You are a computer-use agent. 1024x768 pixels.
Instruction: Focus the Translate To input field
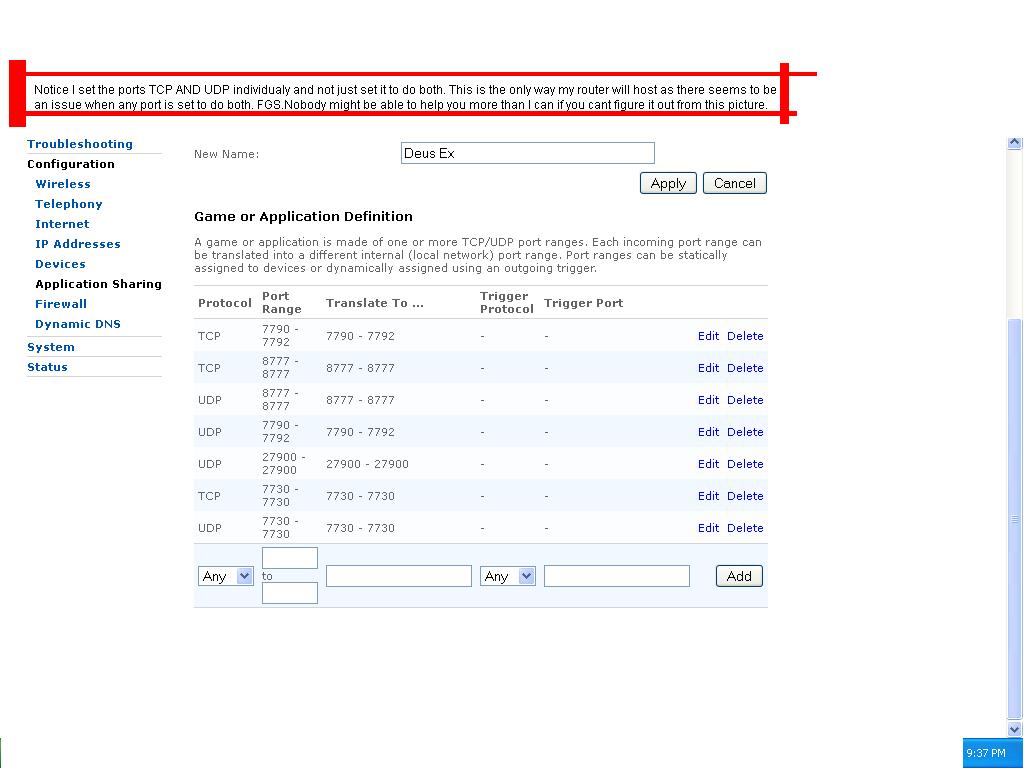[398, 576]
